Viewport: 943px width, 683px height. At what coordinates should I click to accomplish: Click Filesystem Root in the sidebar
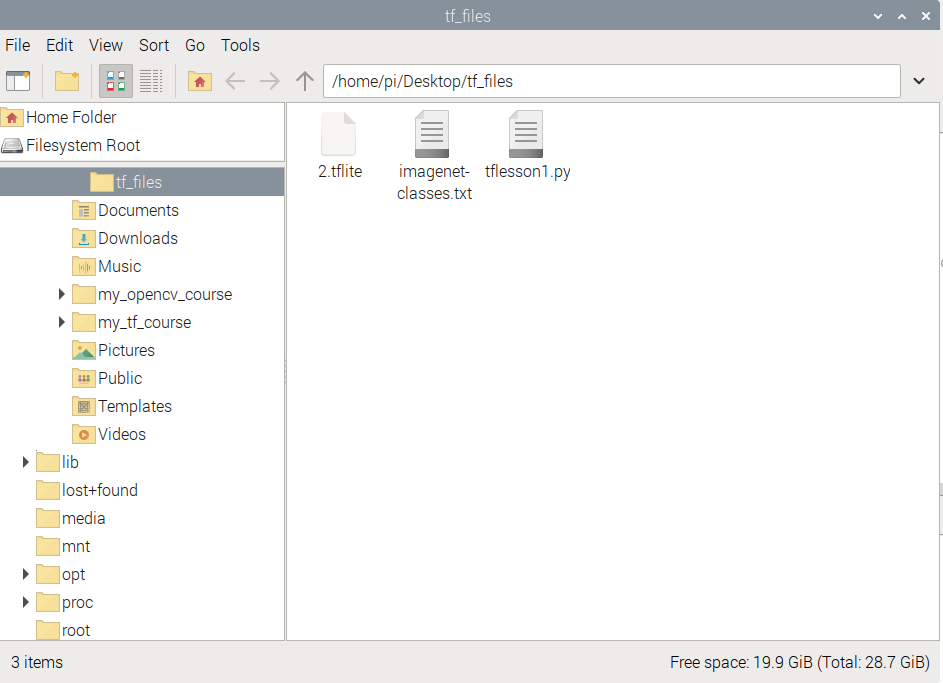click(x=82, y=145)
